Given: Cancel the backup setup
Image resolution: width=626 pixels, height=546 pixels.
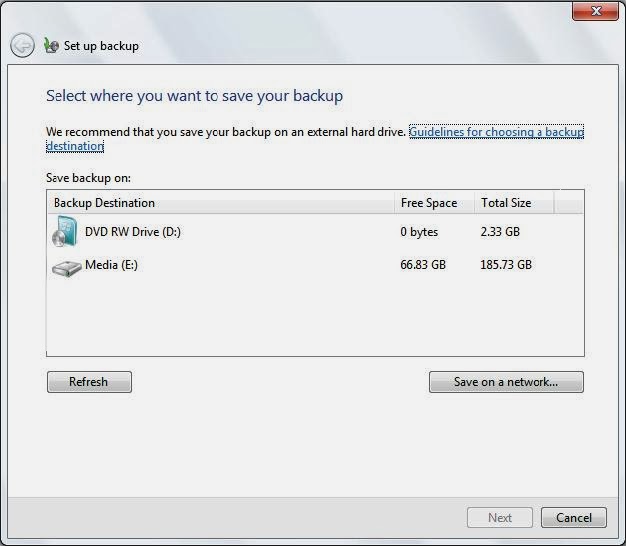Looking at the screenshot, I should coord(574,518).
